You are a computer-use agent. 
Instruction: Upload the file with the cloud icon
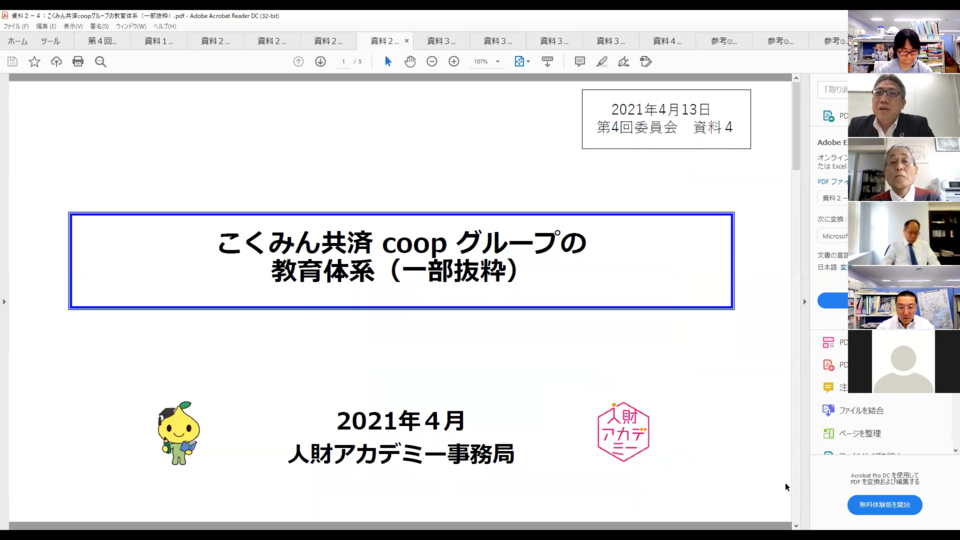click(56, 62)
